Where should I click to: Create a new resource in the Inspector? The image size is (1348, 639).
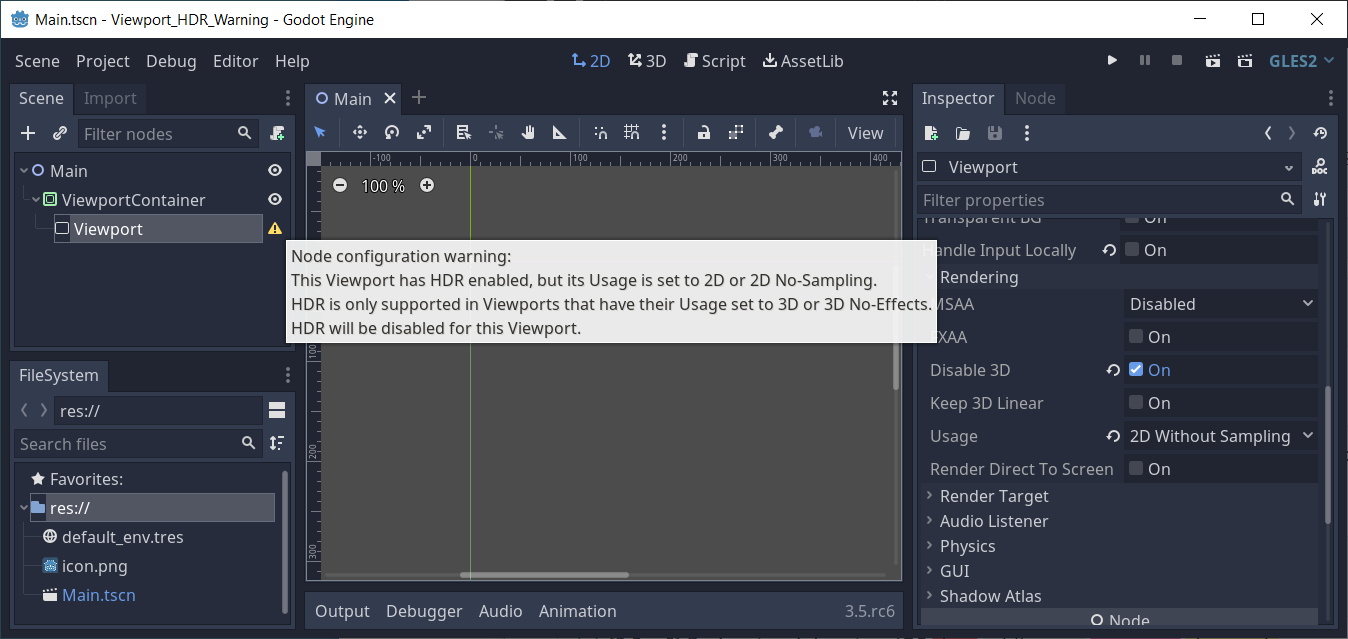[x=930, y=132]
